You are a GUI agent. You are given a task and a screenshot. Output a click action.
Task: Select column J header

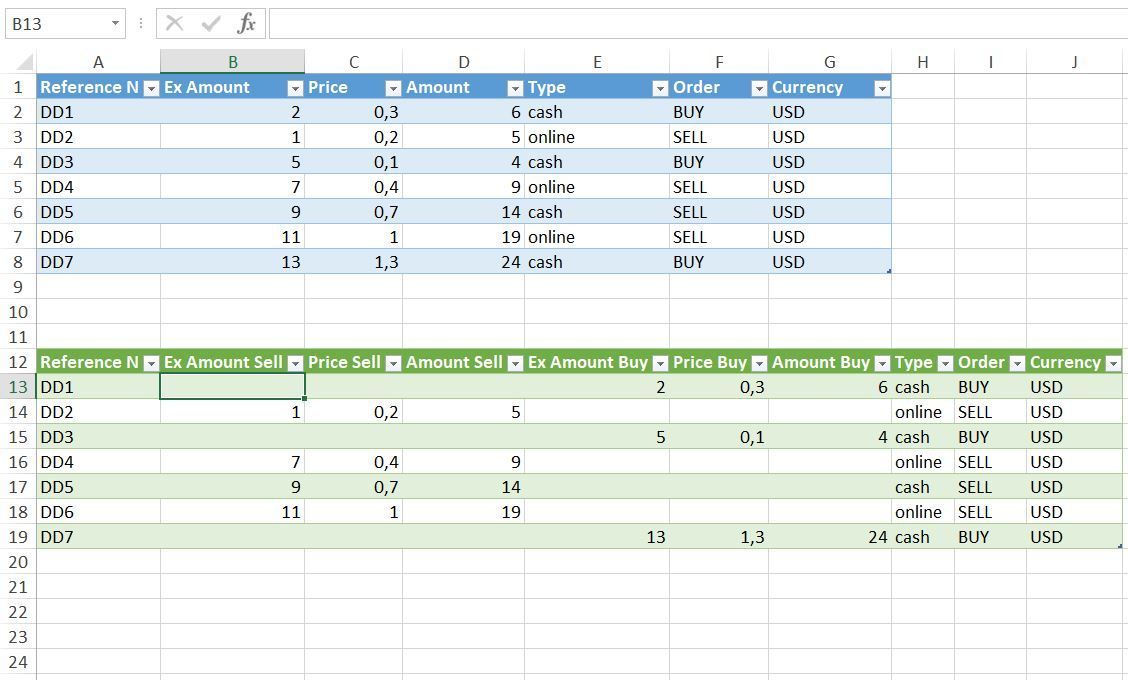[1074, 62]
